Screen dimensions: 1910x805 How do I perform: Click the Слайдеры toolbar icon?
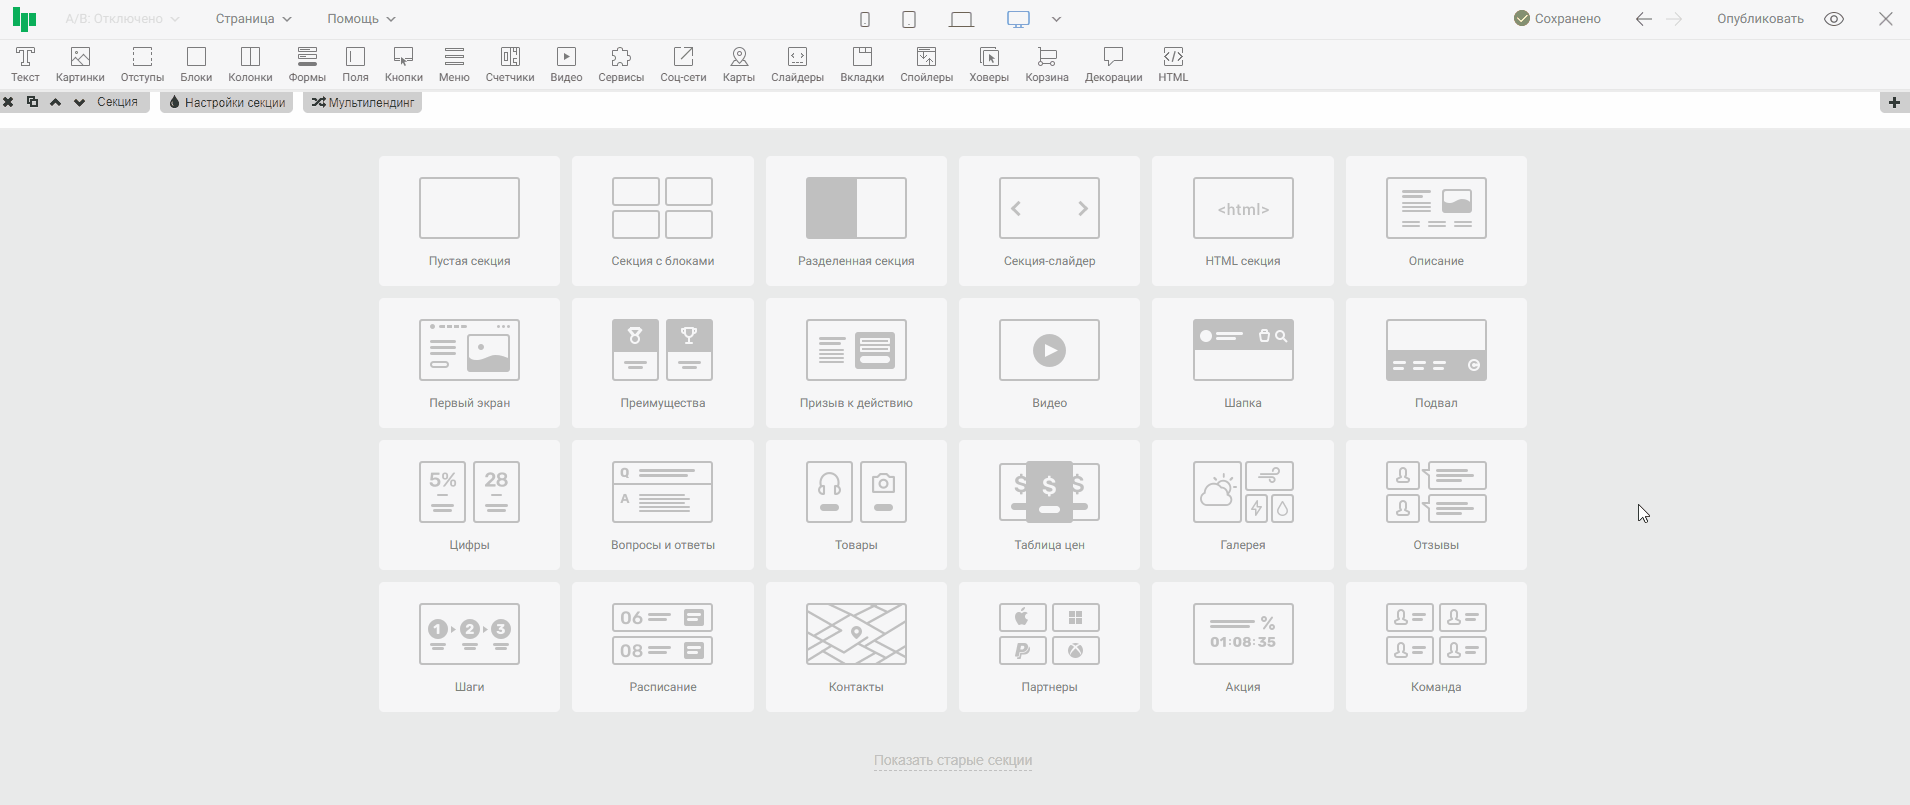(x=797, y=64)
